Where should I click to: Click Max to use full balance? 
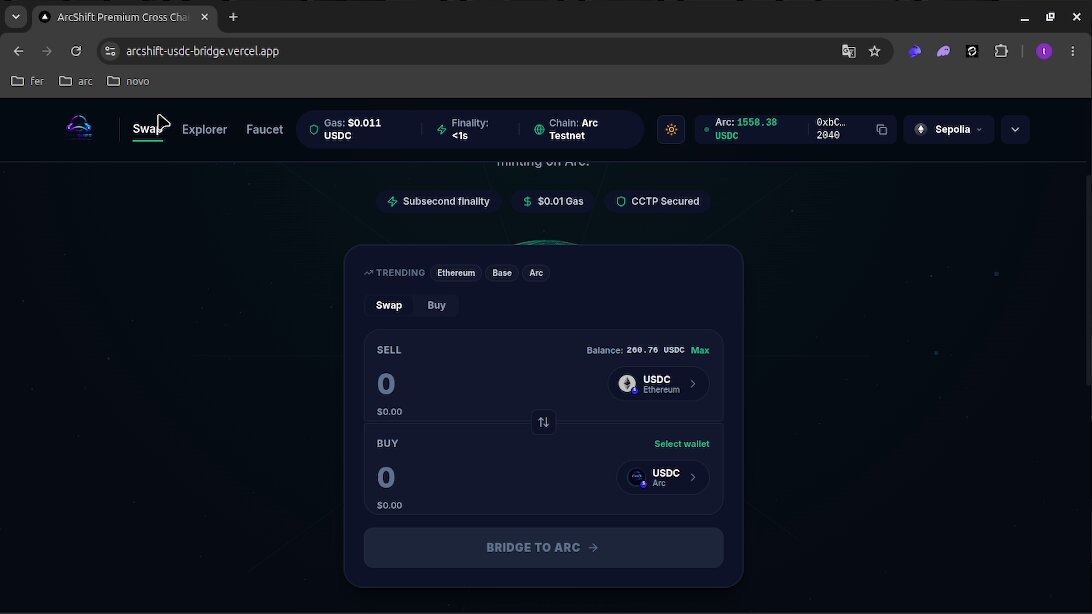click(700, 350)
